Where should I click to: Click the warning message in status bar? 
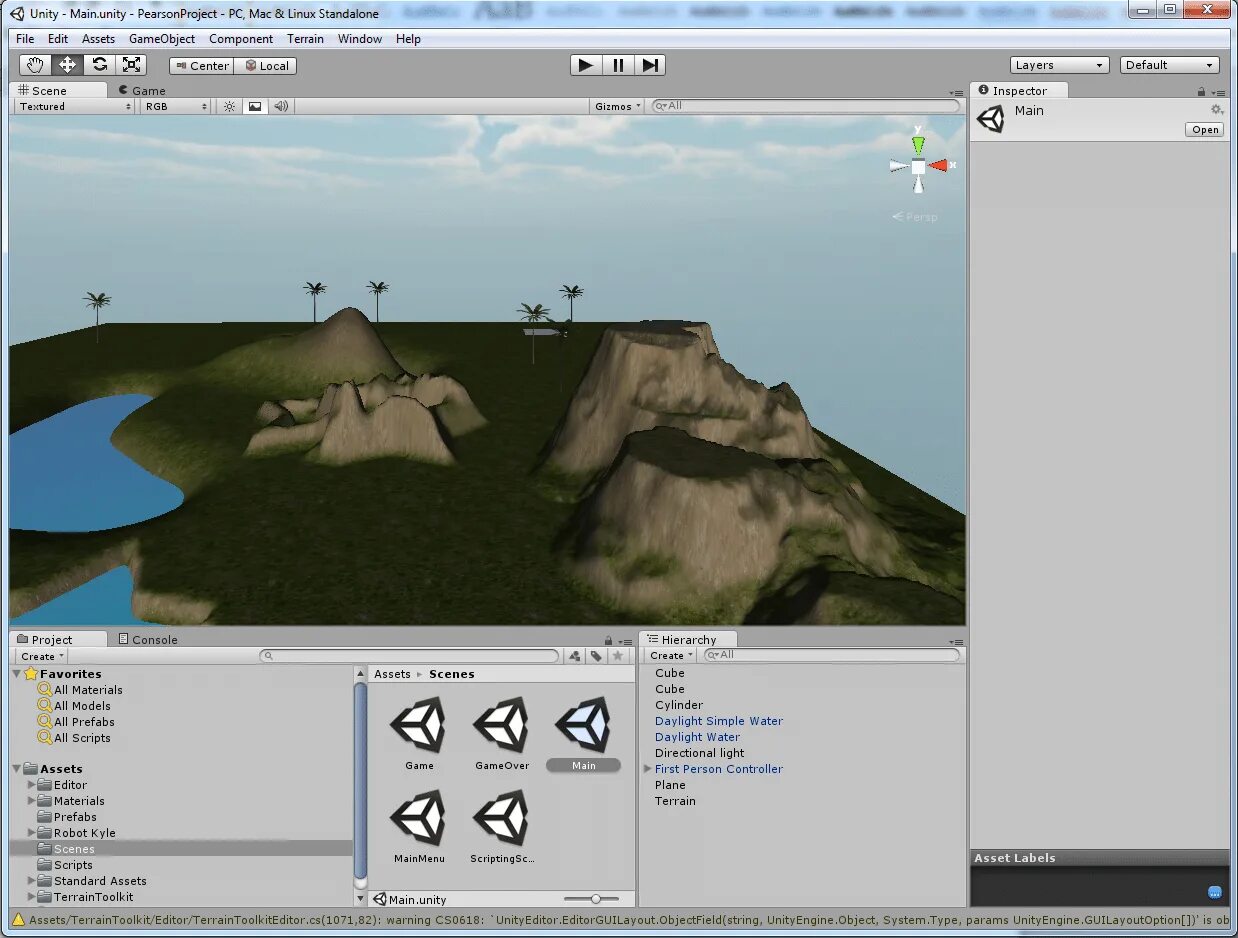[622, 920]
